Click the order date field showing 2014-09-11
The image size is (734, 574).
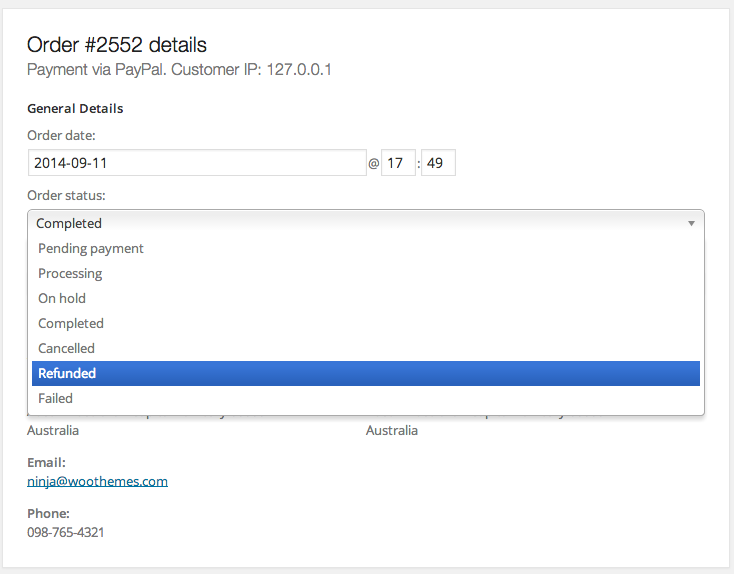(x=197, y=163)
